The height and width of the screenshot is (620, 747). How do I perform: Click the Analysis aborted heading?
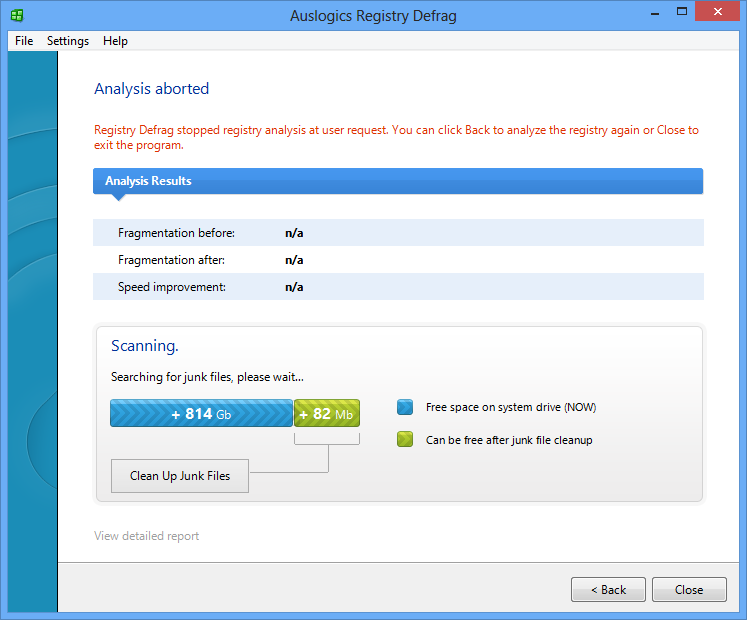[151, 89]
